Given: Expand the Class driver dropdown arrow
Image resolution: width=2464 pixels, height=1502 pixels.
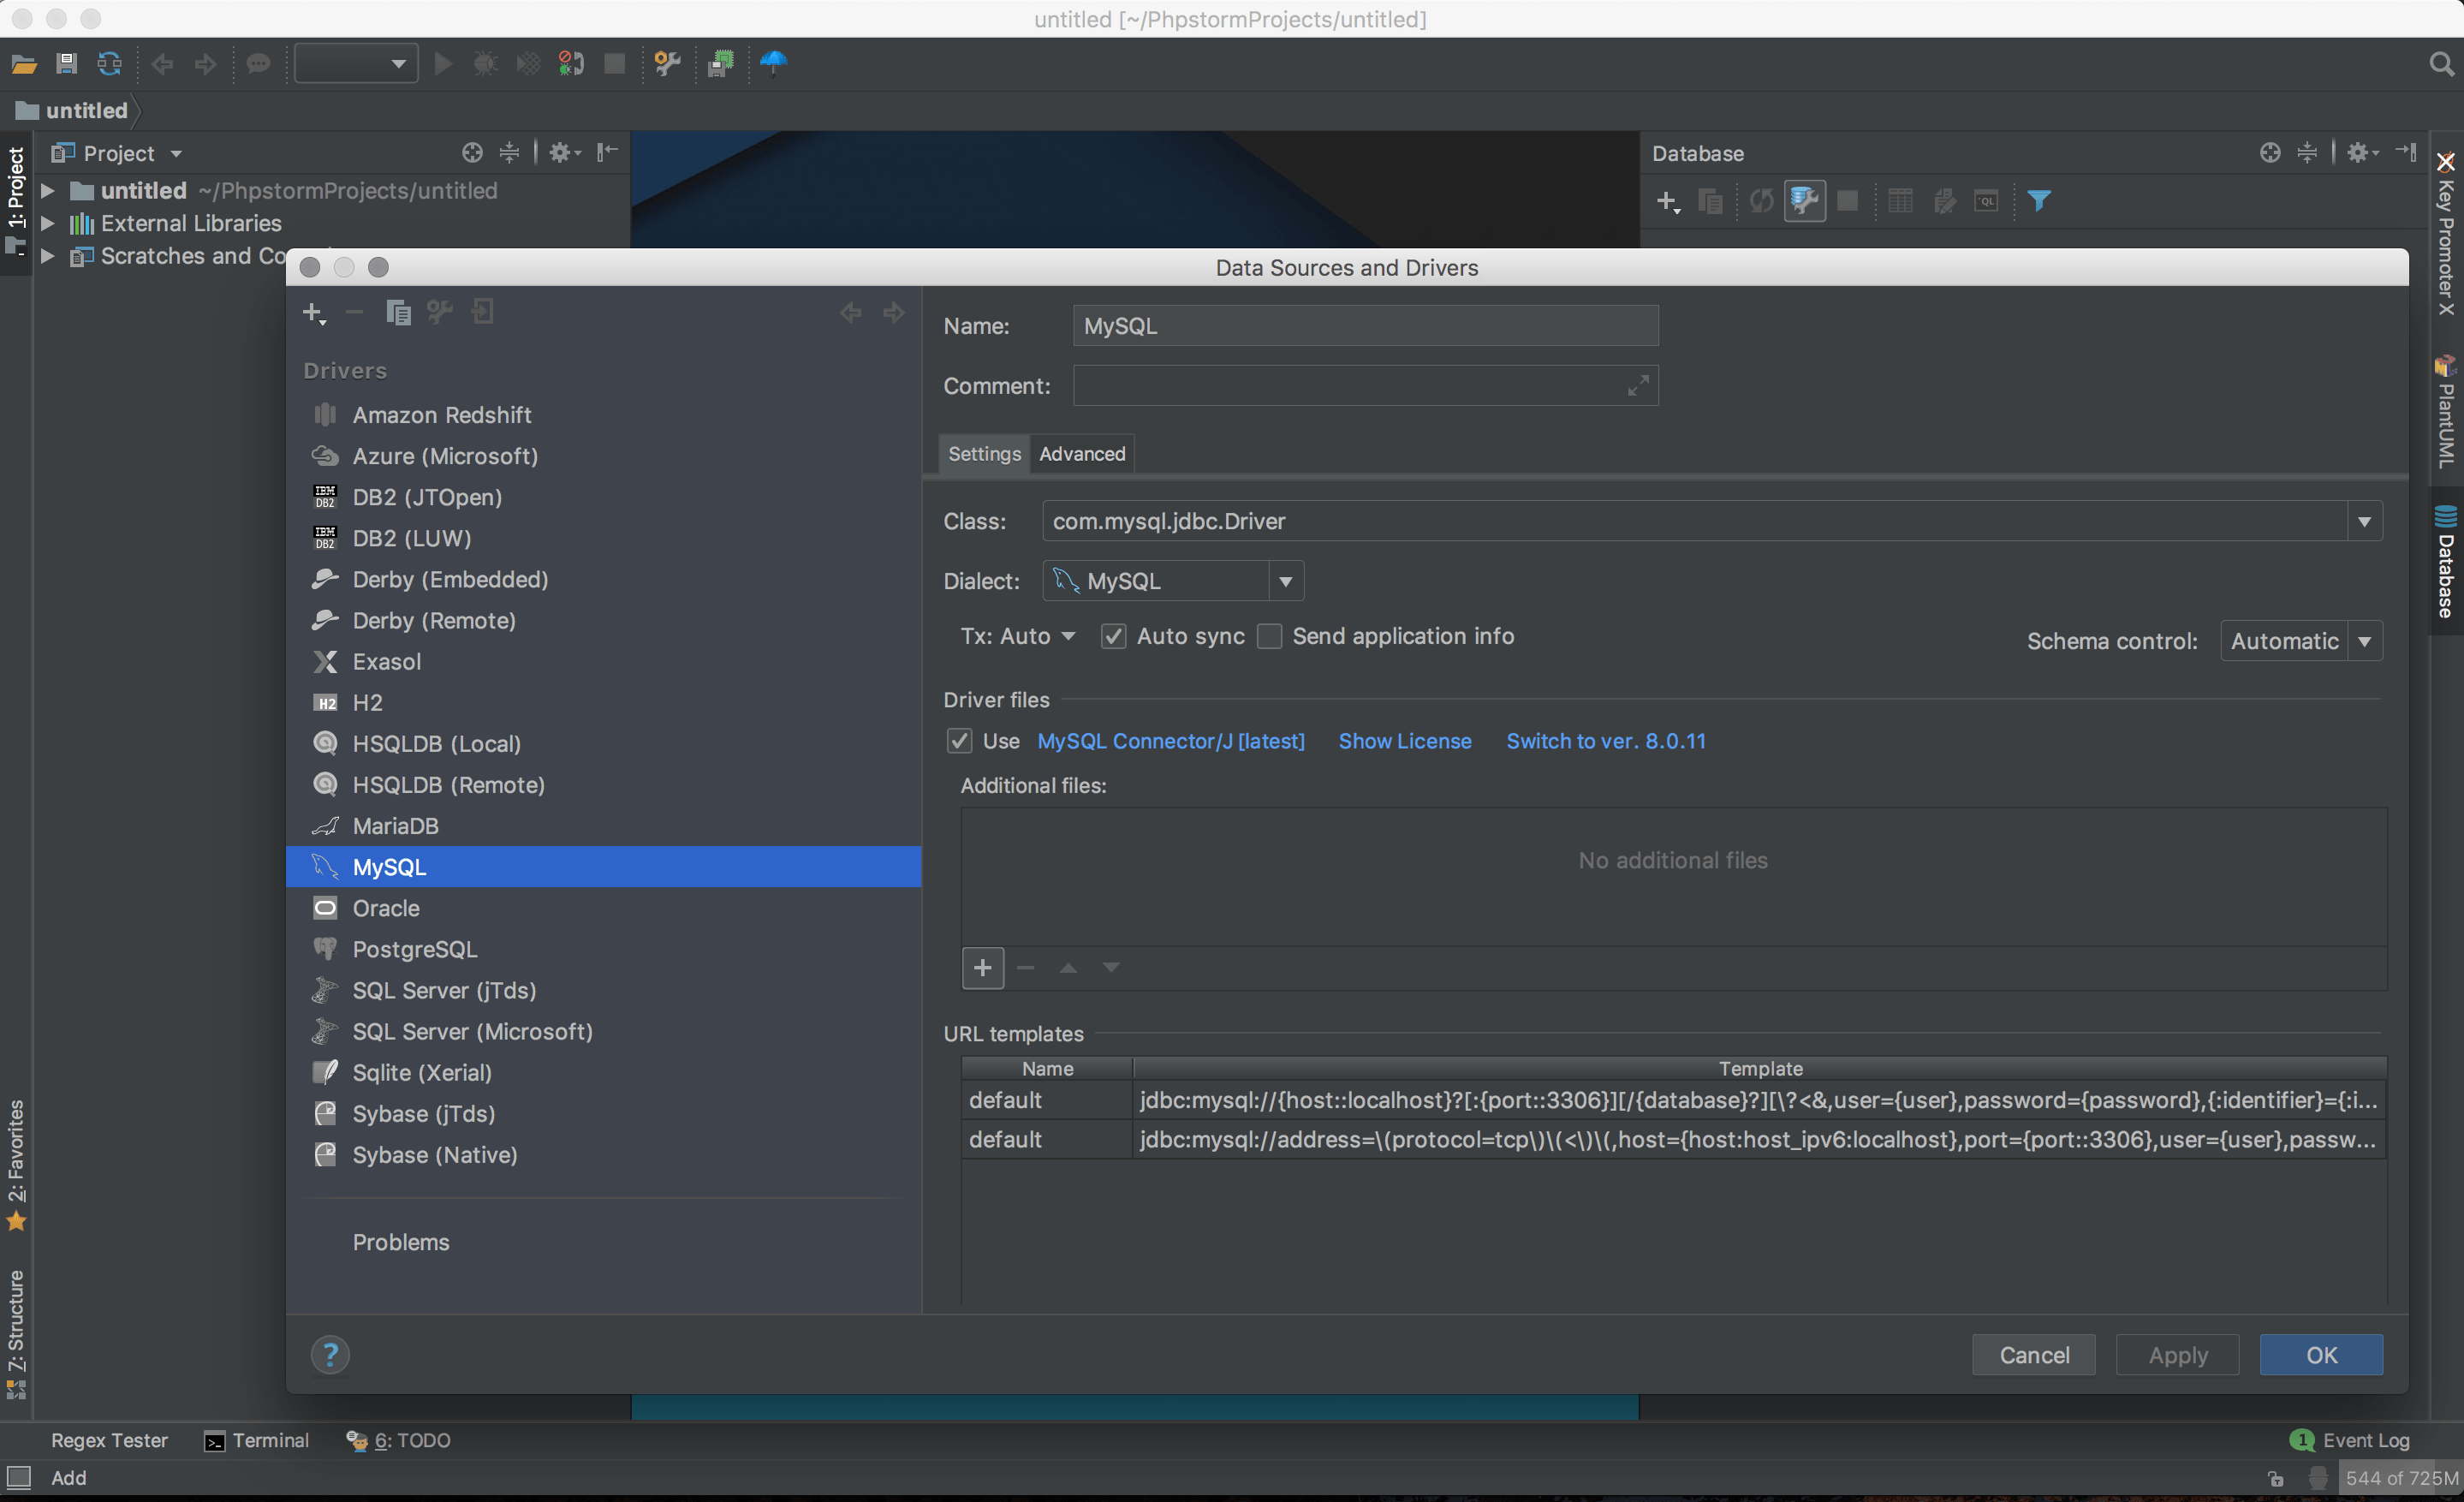Looking at the screenshot, I should coord(2363,522).
